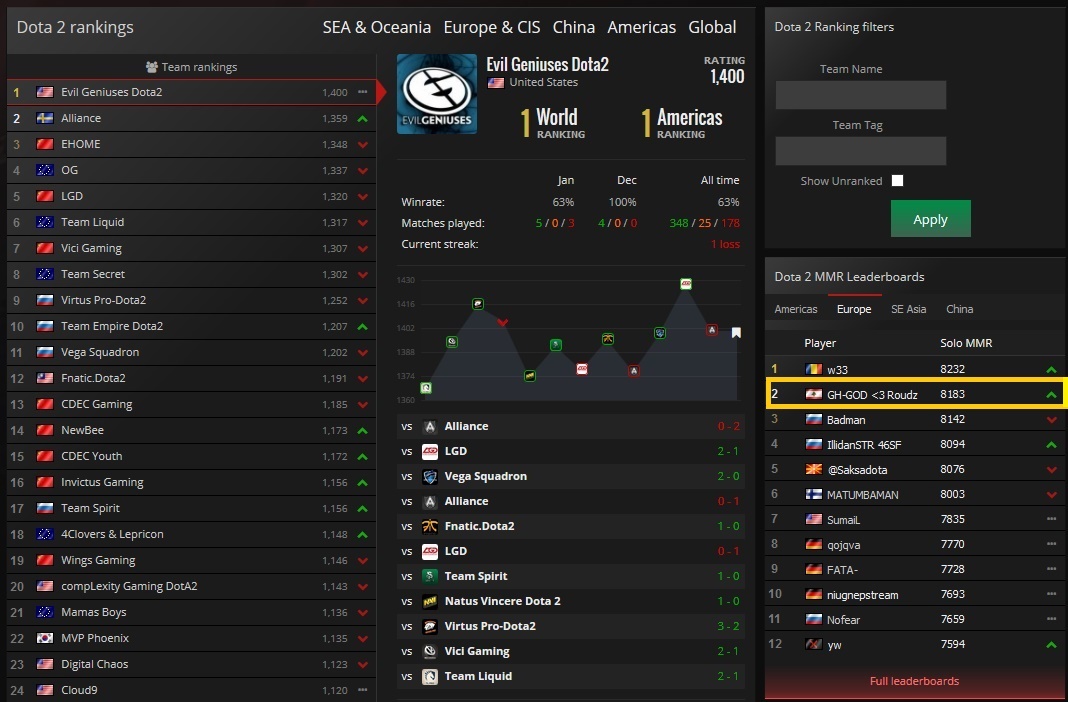The height and width of the screenshot is (702, 1068).
Task: Click the Fnatic.Dota2 logo in match list
Action: [429, 525]
